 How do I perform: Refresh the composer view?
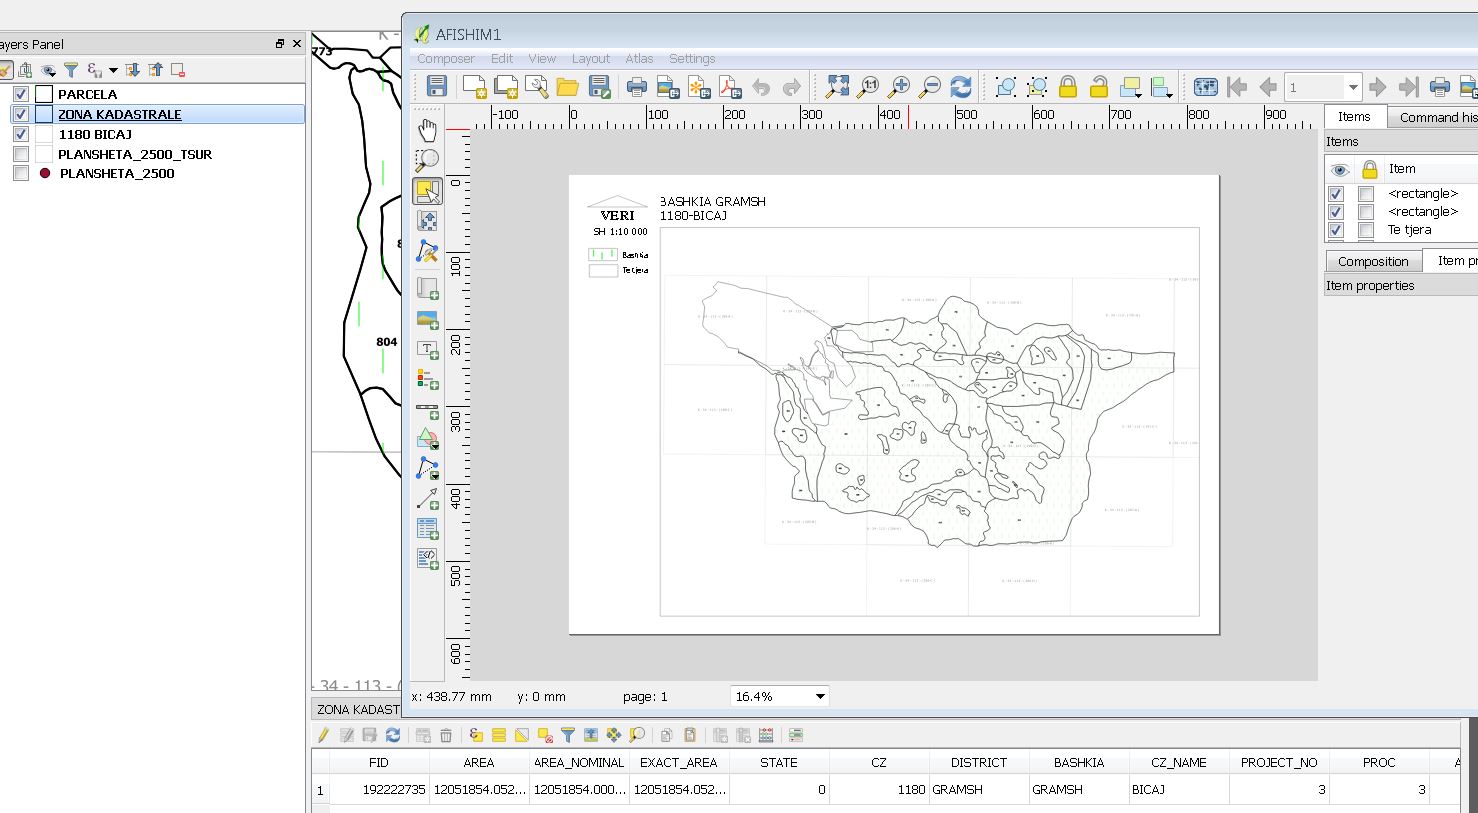(x=961, y=87)
